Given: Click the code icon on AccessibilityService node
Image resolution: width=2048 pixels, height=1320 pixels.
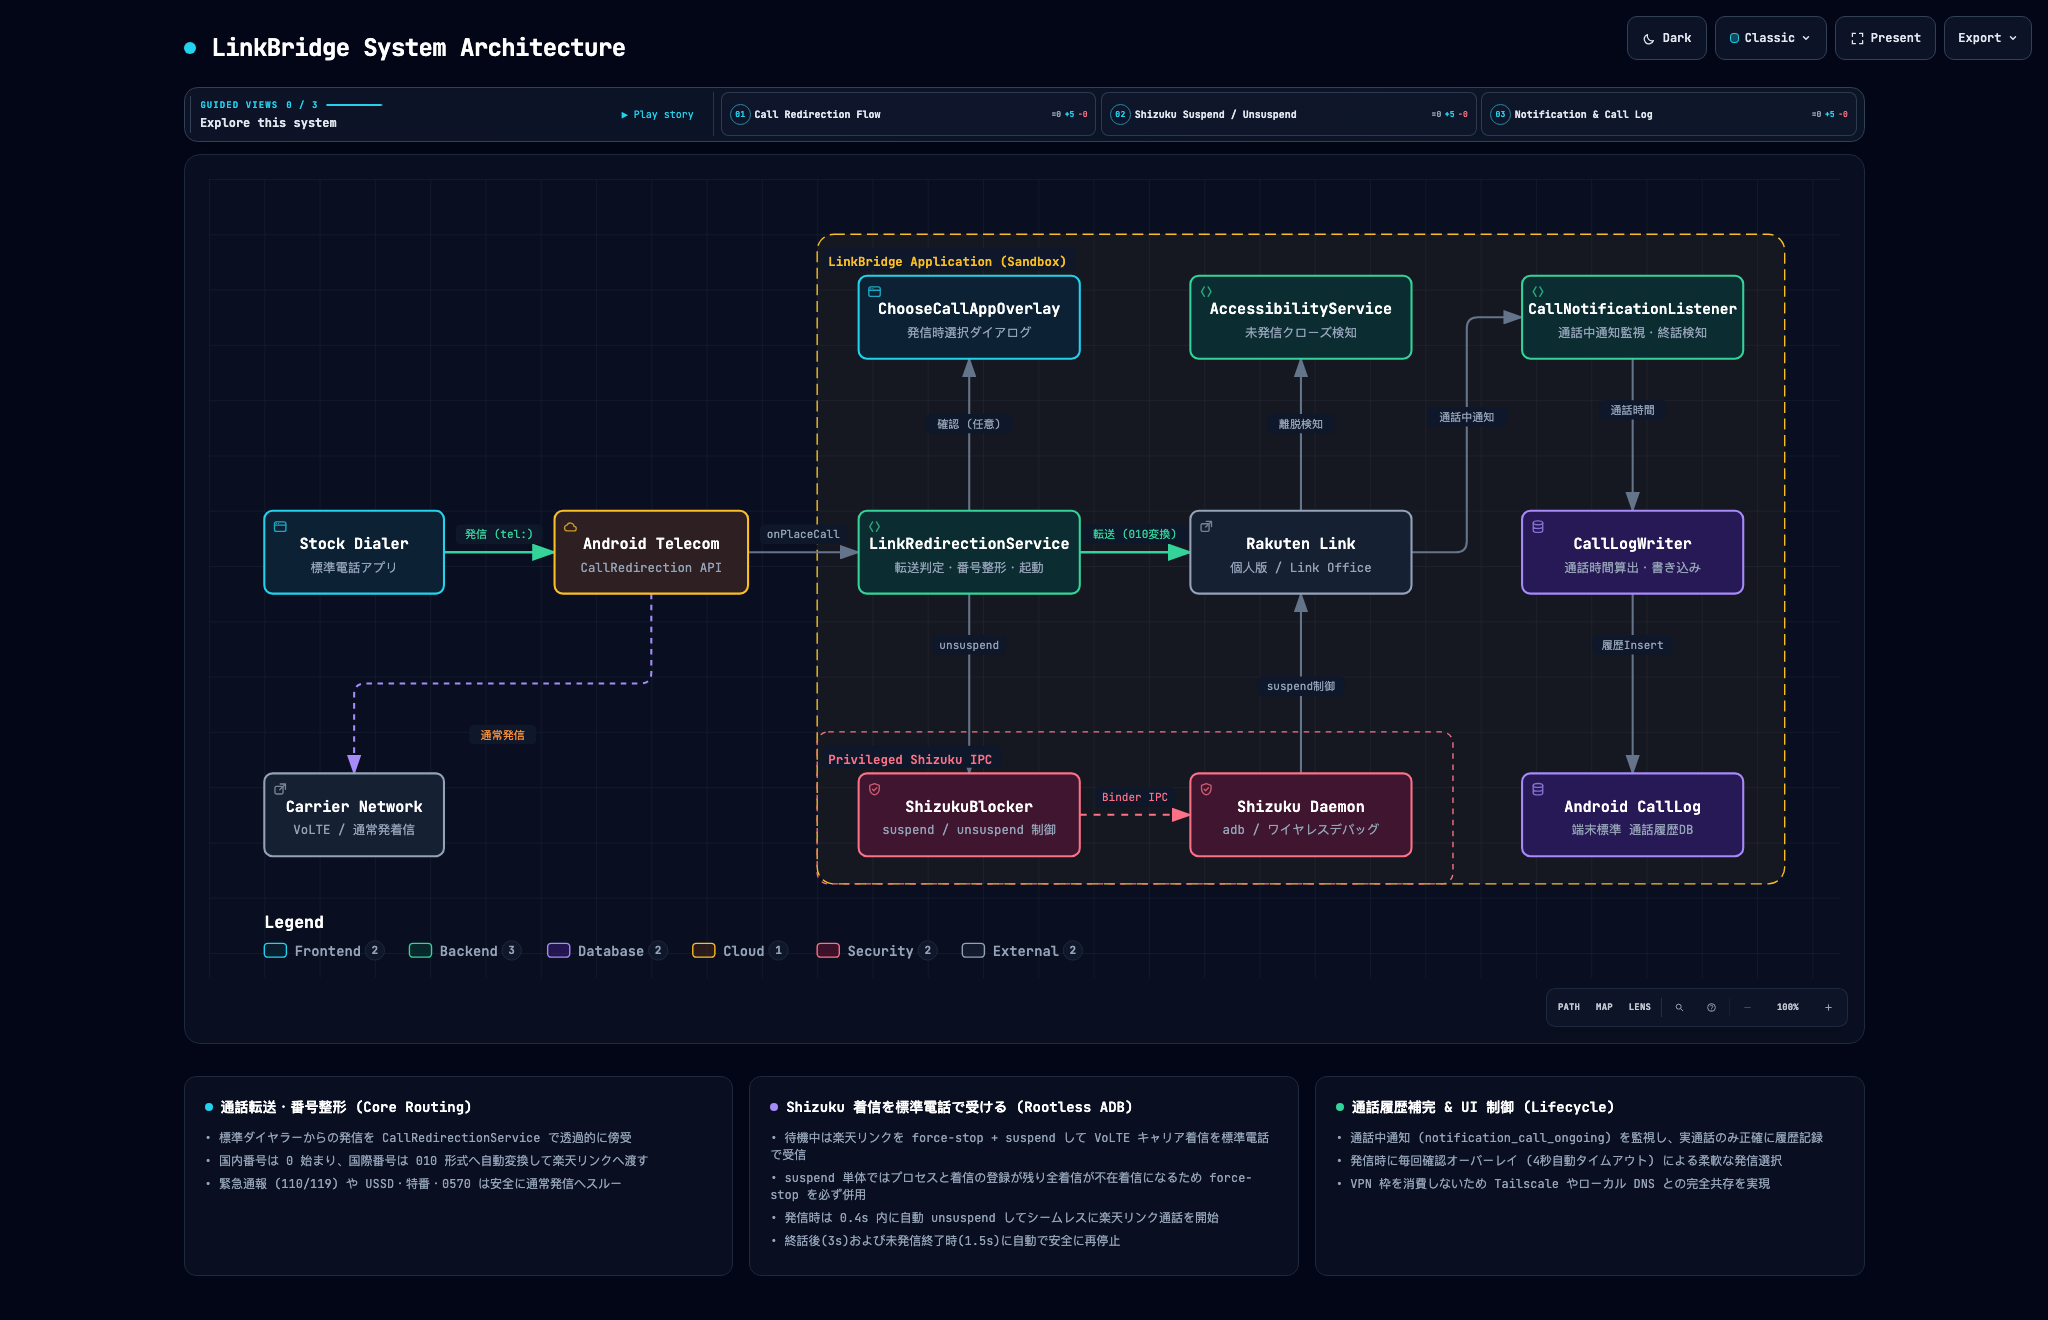Looking at the screenshot, I should click(1206, 291).
